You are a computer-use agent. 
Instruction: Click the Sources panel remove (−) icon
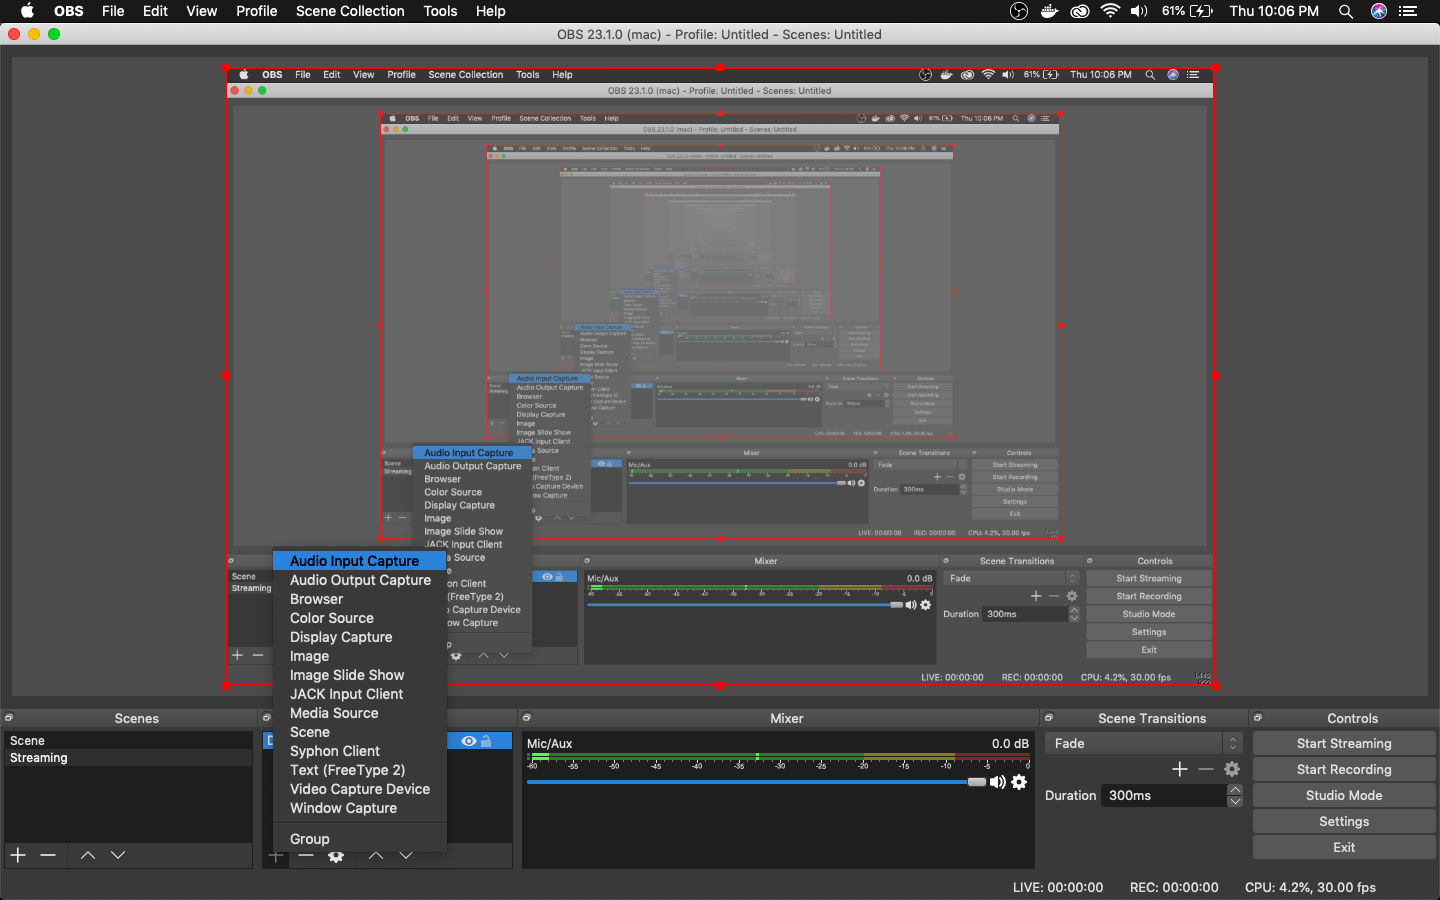click(306, 856)
